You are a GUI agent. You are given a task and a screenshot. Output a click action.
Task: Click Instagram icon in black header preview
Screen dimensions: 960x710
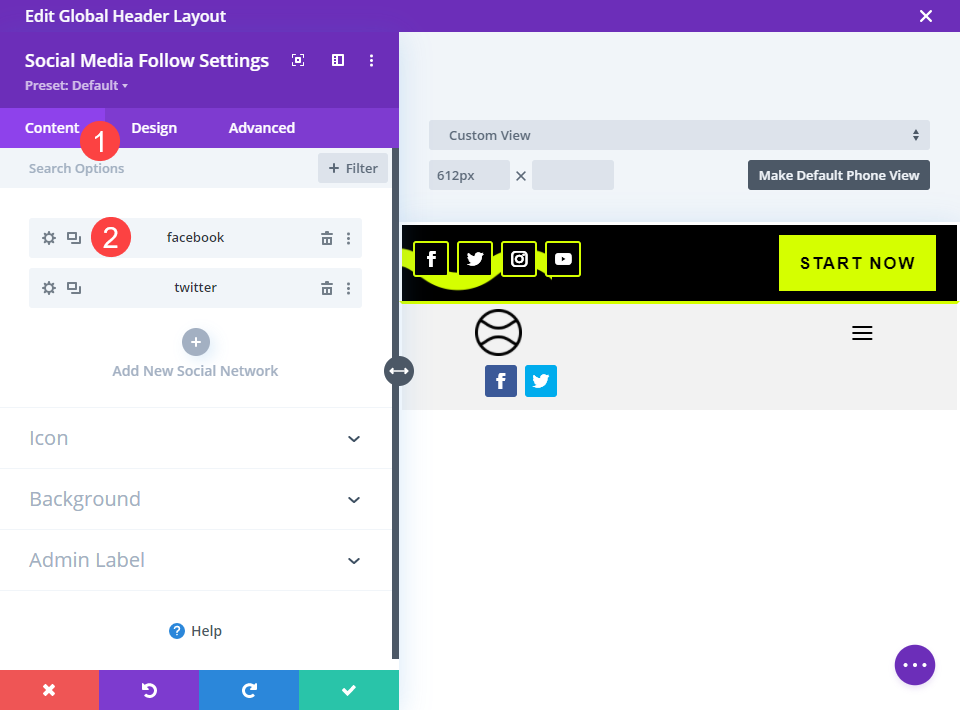pos(519,259)
